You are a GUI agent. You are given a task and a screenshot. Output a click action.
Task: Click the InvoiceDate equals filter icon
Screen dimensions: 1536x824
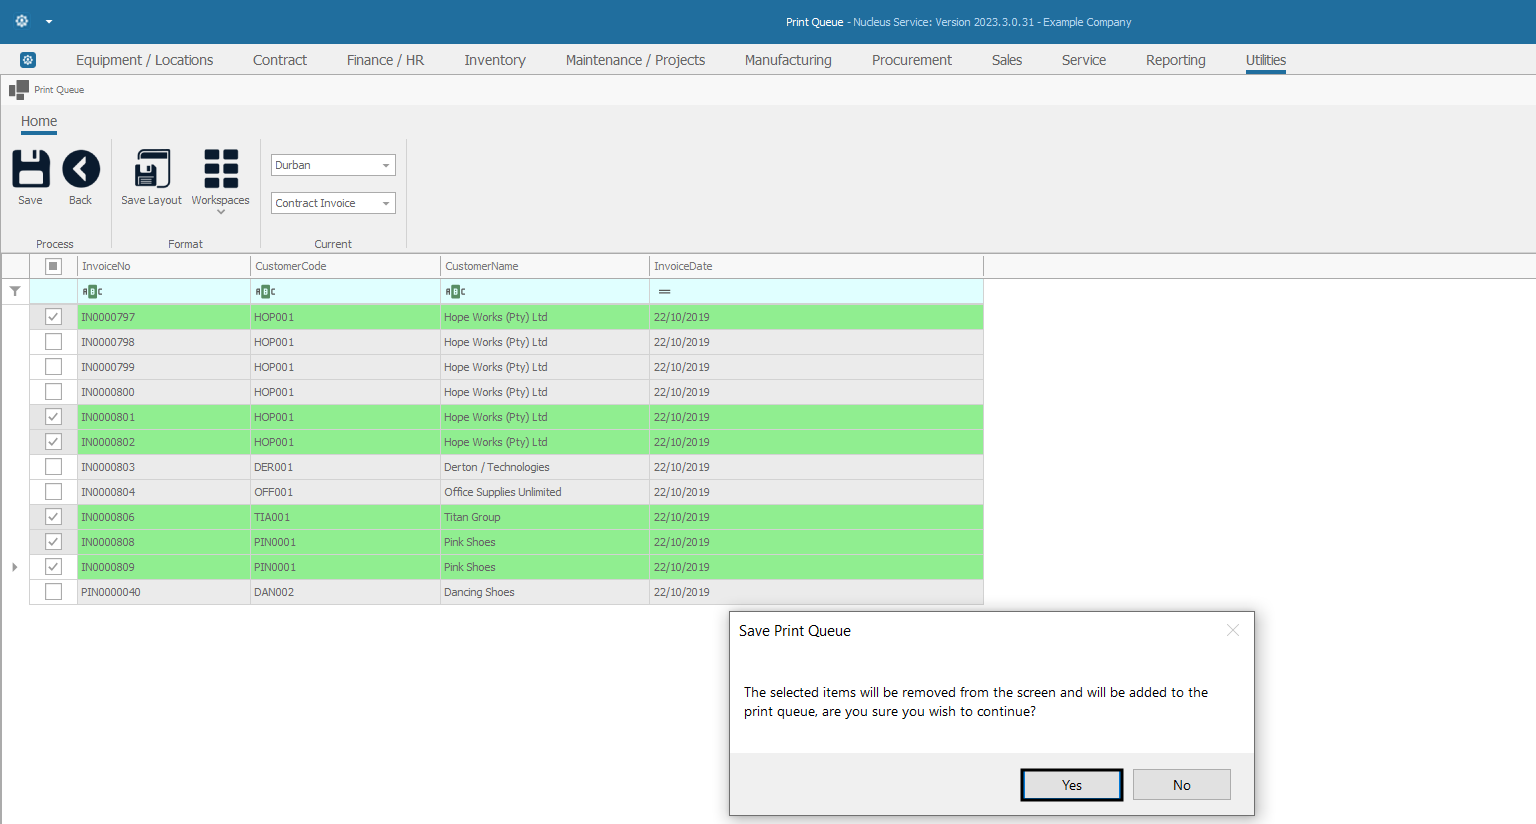coord(664,292)
